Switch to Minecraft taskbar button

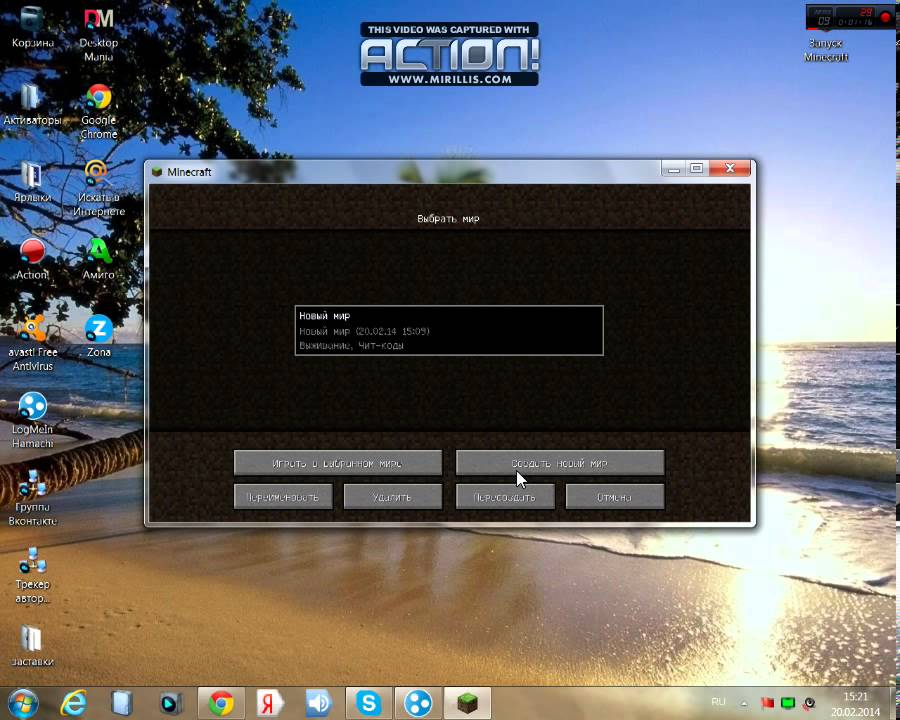(x=467, y=703)
